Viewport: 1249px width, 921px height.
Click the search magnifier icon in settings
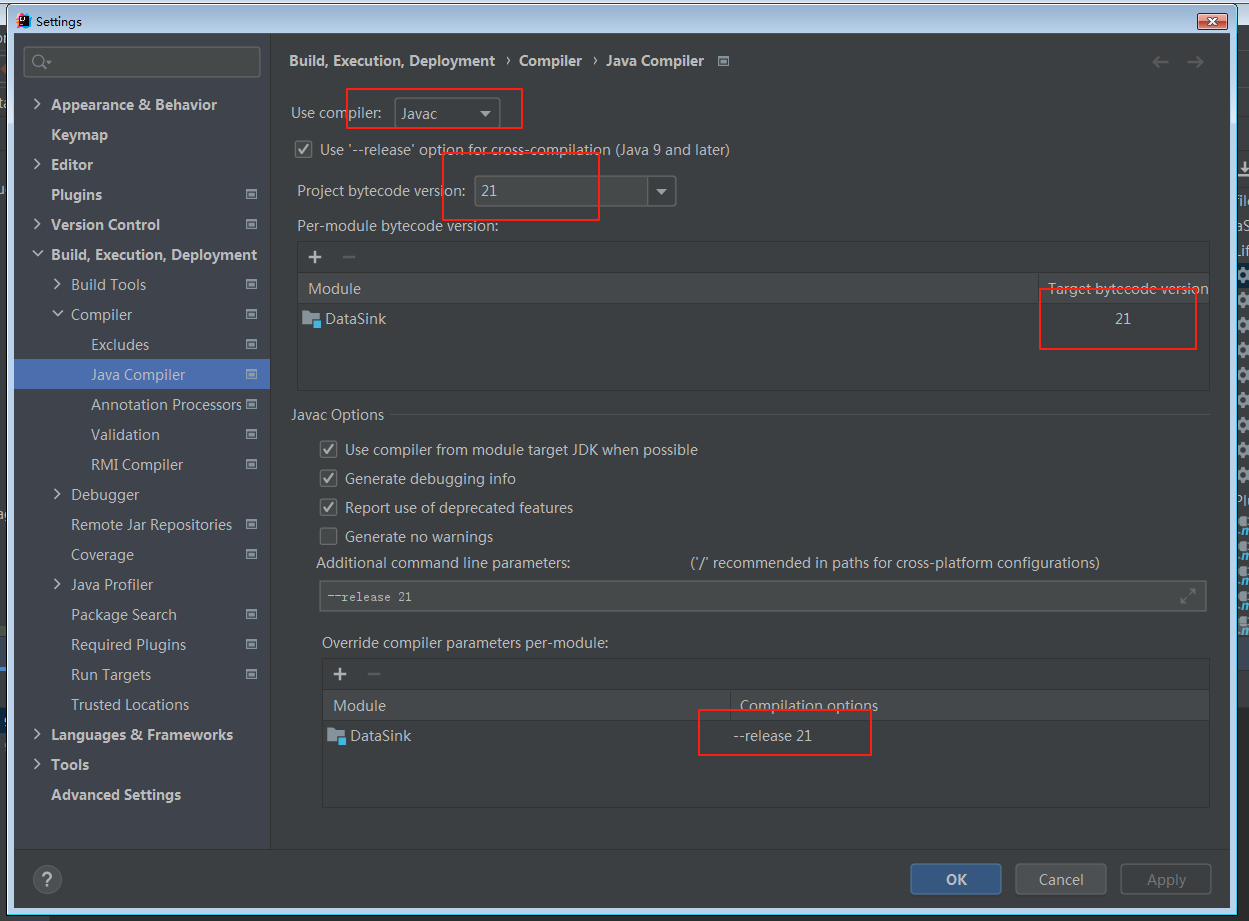coord(40,62)
